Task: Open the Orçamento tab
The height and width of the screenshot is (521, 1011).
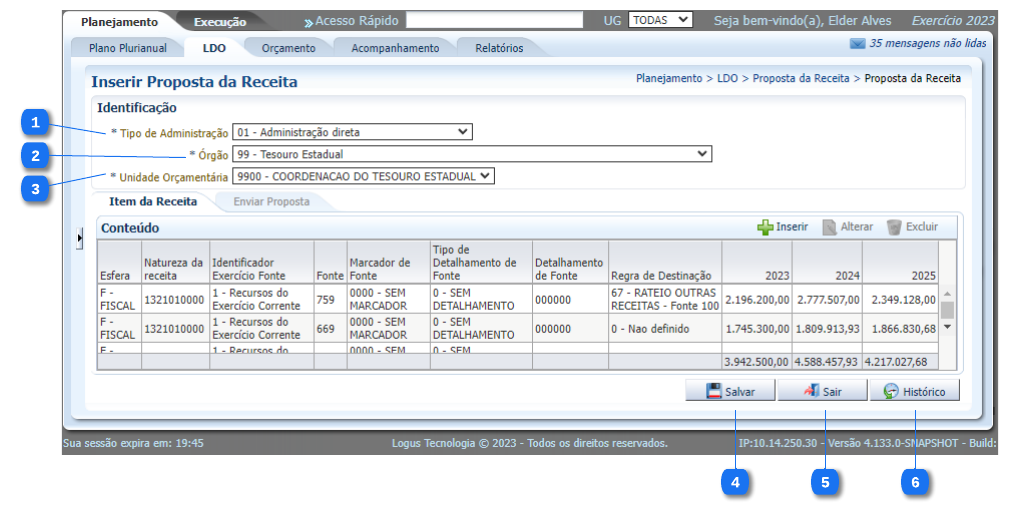Action: click(x=288, y=48)
